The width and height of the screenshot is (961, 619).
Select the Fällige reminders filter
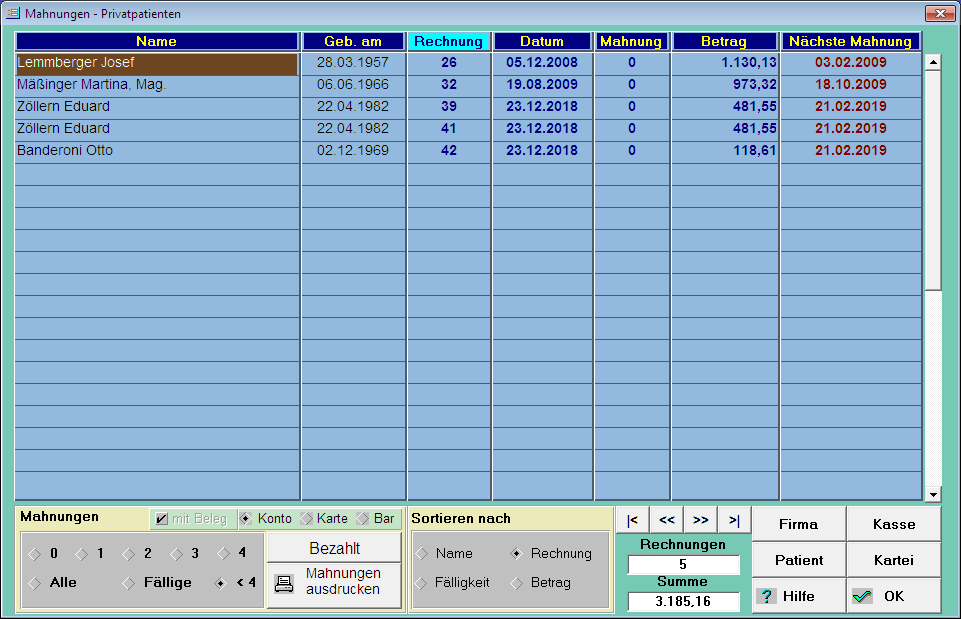pyautogui.click(x=128, y=583)
